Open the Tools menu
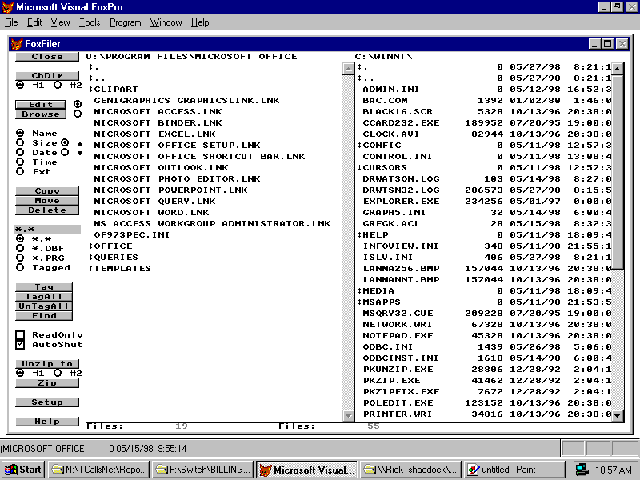The image size is (640, 480). (x=89, y=22)
